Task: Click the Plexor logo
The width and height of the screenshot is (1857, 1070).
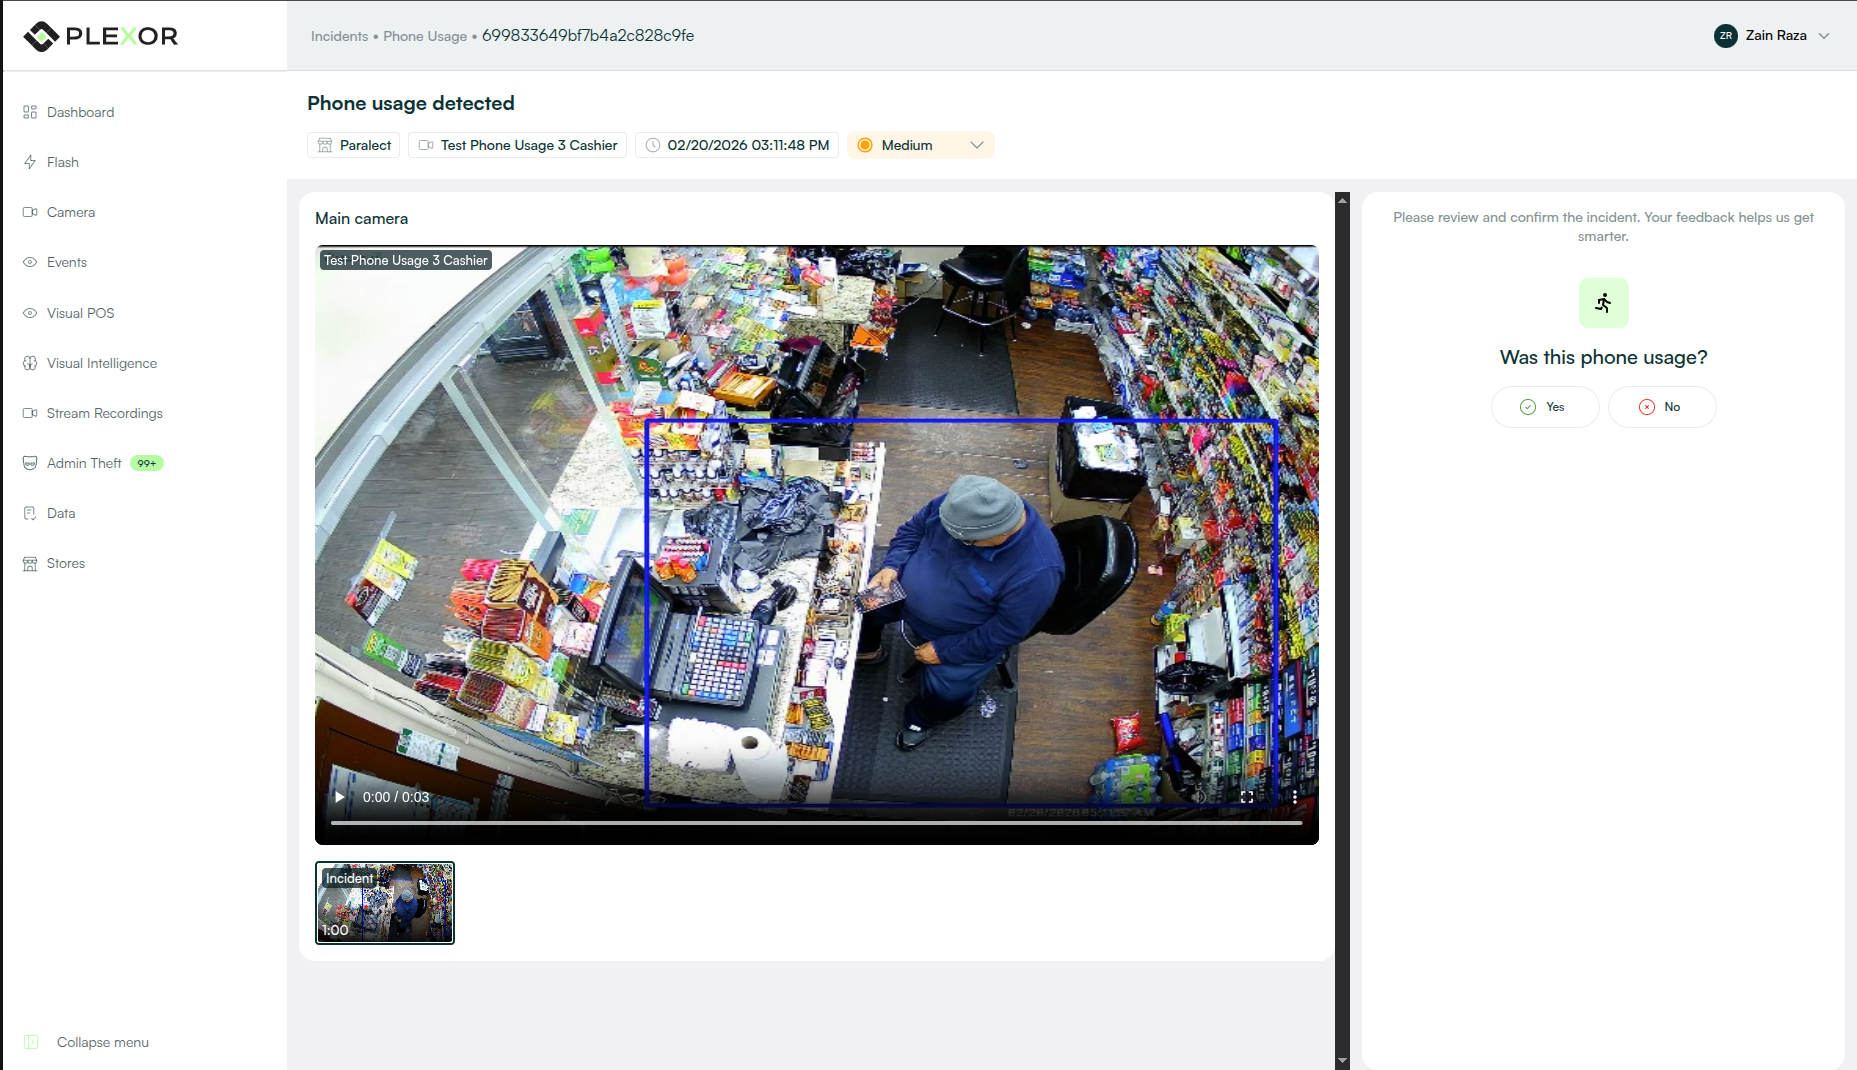Action: coord(100,36)
